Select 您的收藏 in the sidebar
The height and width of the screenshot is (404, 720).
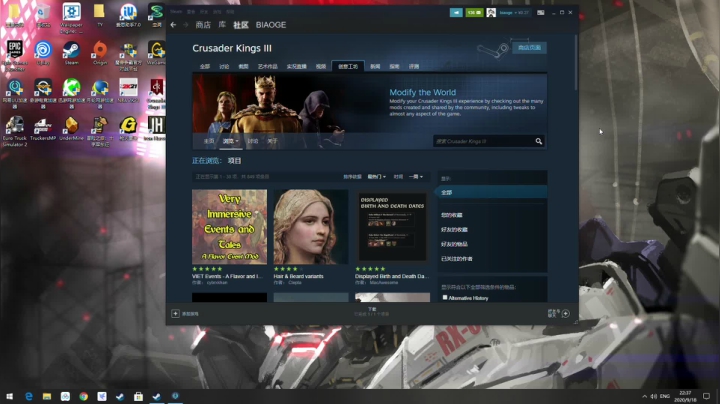(x=452, y=215)
